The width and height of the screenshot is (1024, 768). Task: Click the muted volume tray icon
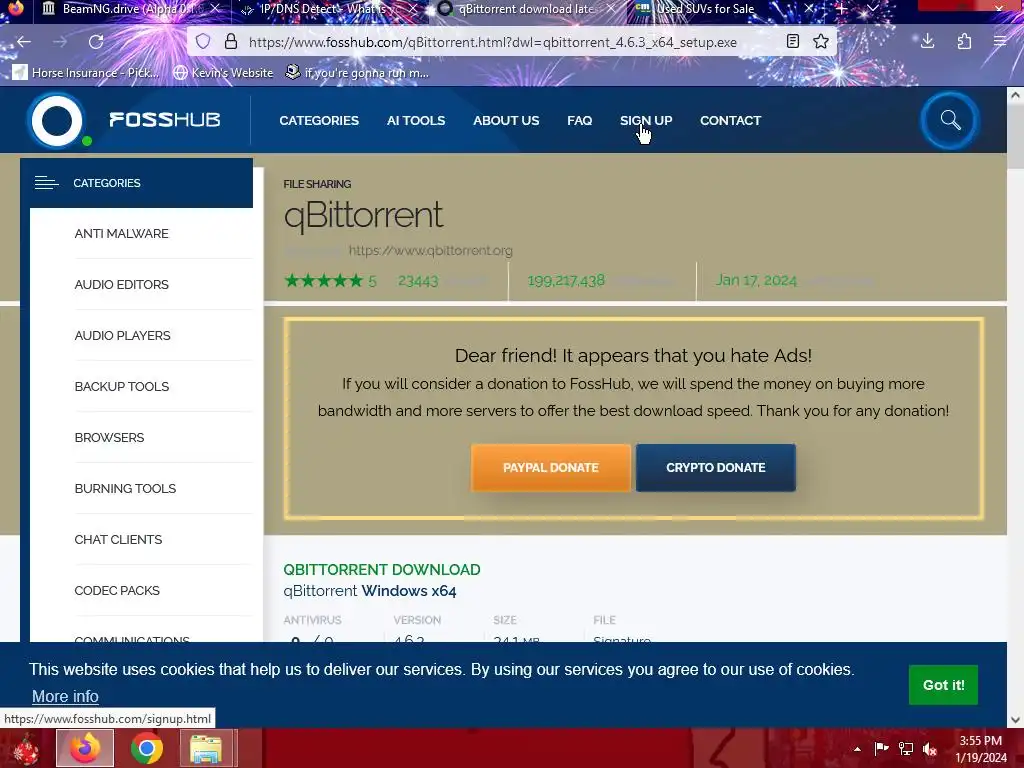(930, 749)
